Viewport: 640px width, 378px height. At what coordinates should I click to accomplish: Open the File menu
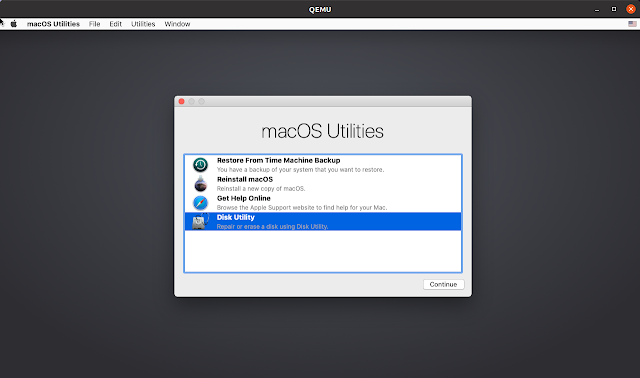(94, 24)
